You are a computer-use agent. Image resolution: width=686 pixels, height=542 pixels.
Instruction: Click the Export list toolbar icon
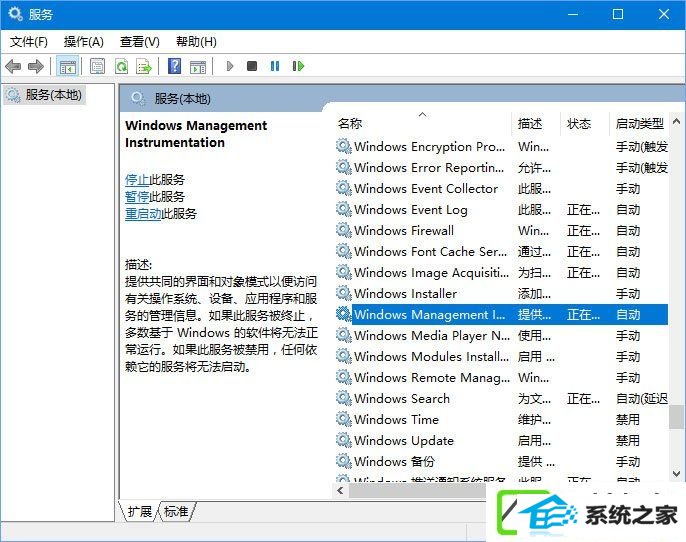144,66
